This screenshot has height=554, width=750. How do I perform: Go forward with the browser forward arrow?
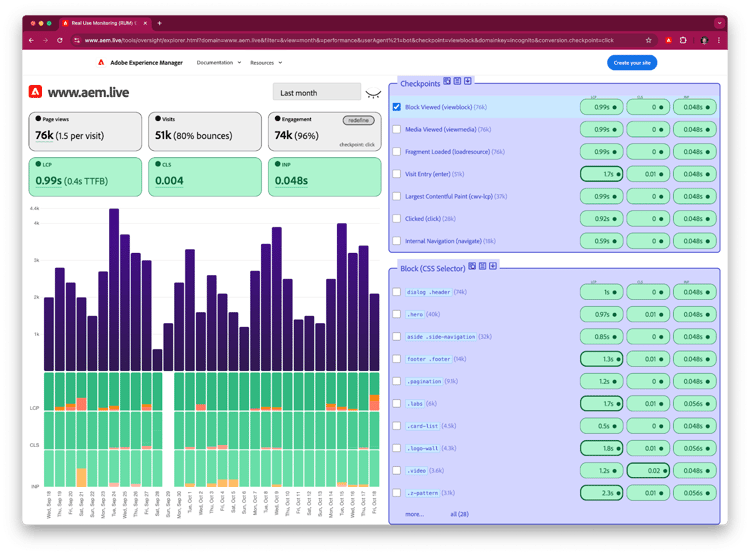(45, 40)
